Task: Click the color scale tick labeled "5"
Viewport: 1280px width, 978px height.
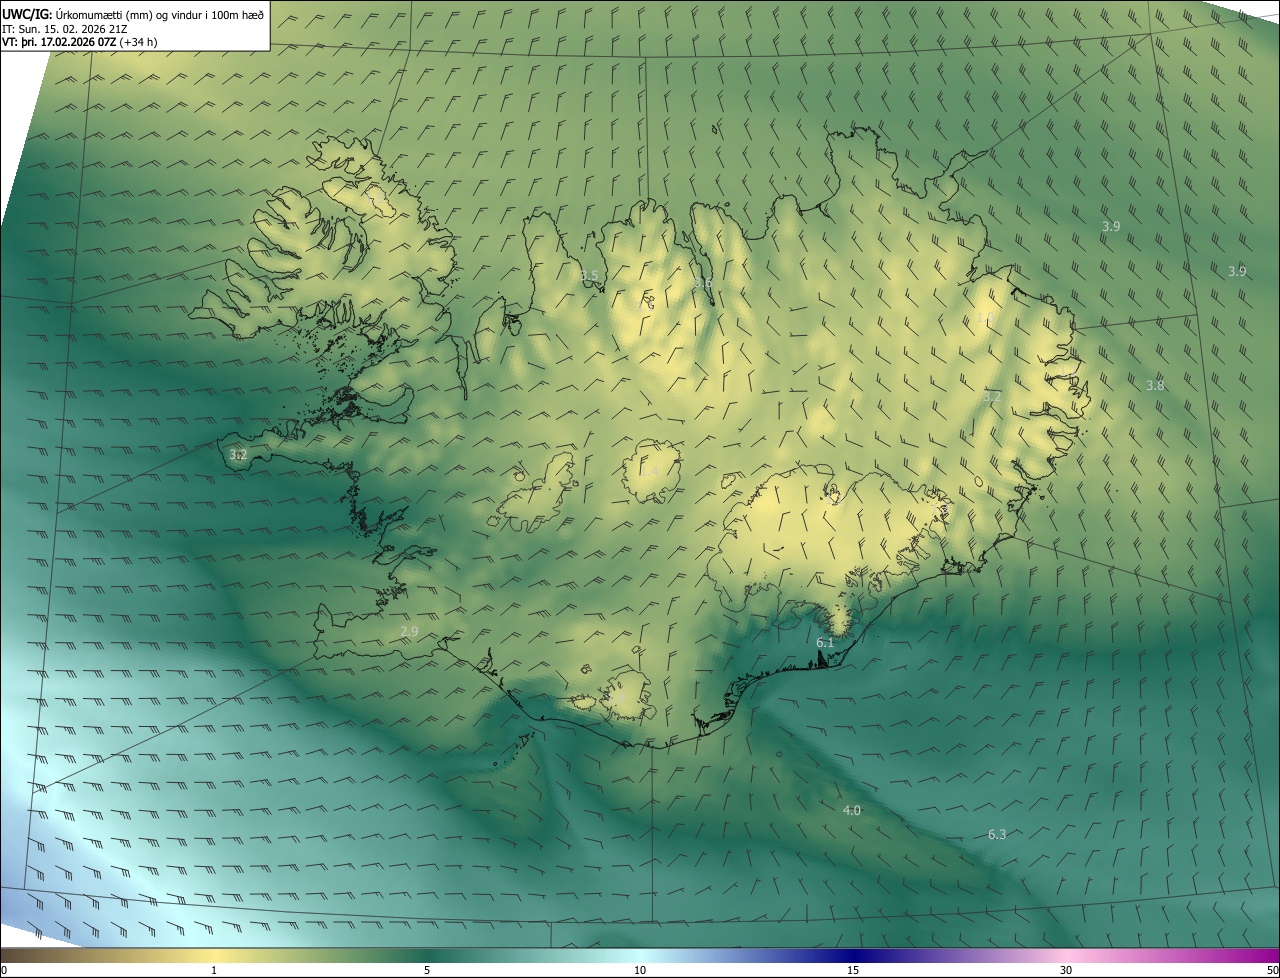Action: pyautogui.click(x=427, y=970)
